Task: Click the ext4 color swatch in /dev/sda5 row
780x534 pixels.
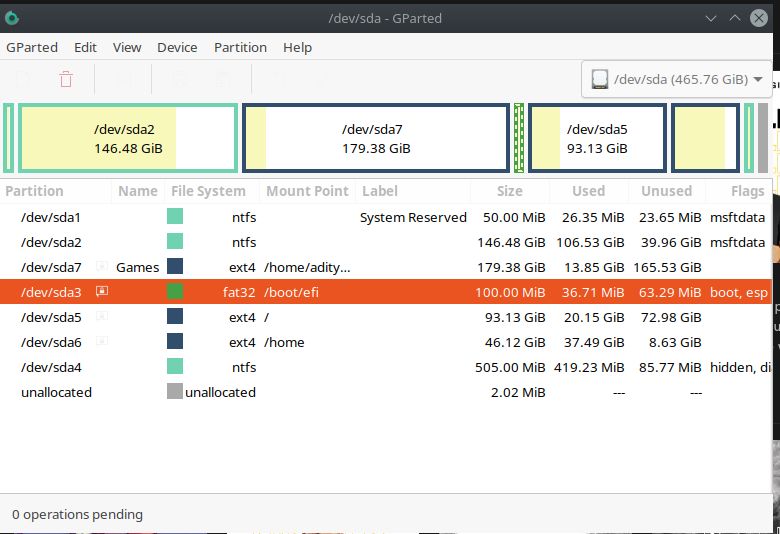Action: coord(175,316)
